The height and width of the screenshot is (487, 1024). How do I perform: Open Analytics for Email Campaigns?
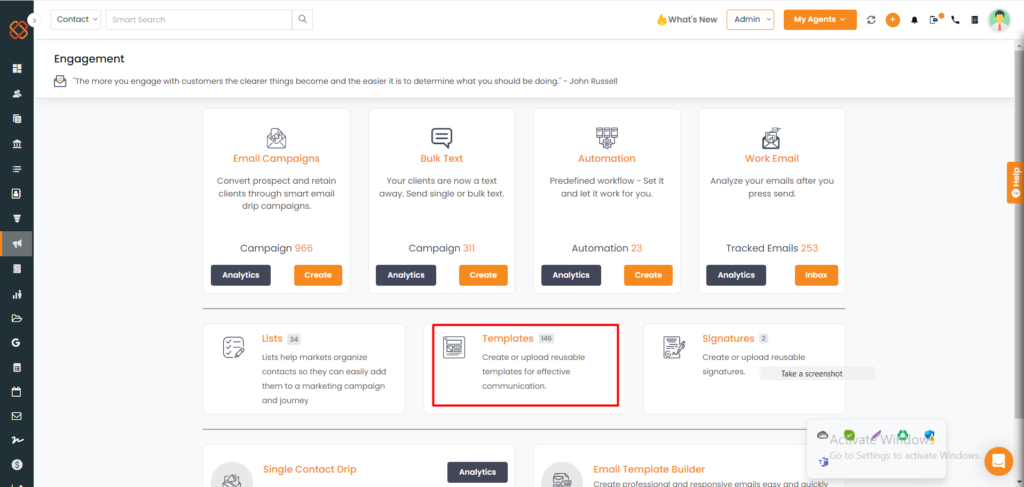tap(240, 275)
